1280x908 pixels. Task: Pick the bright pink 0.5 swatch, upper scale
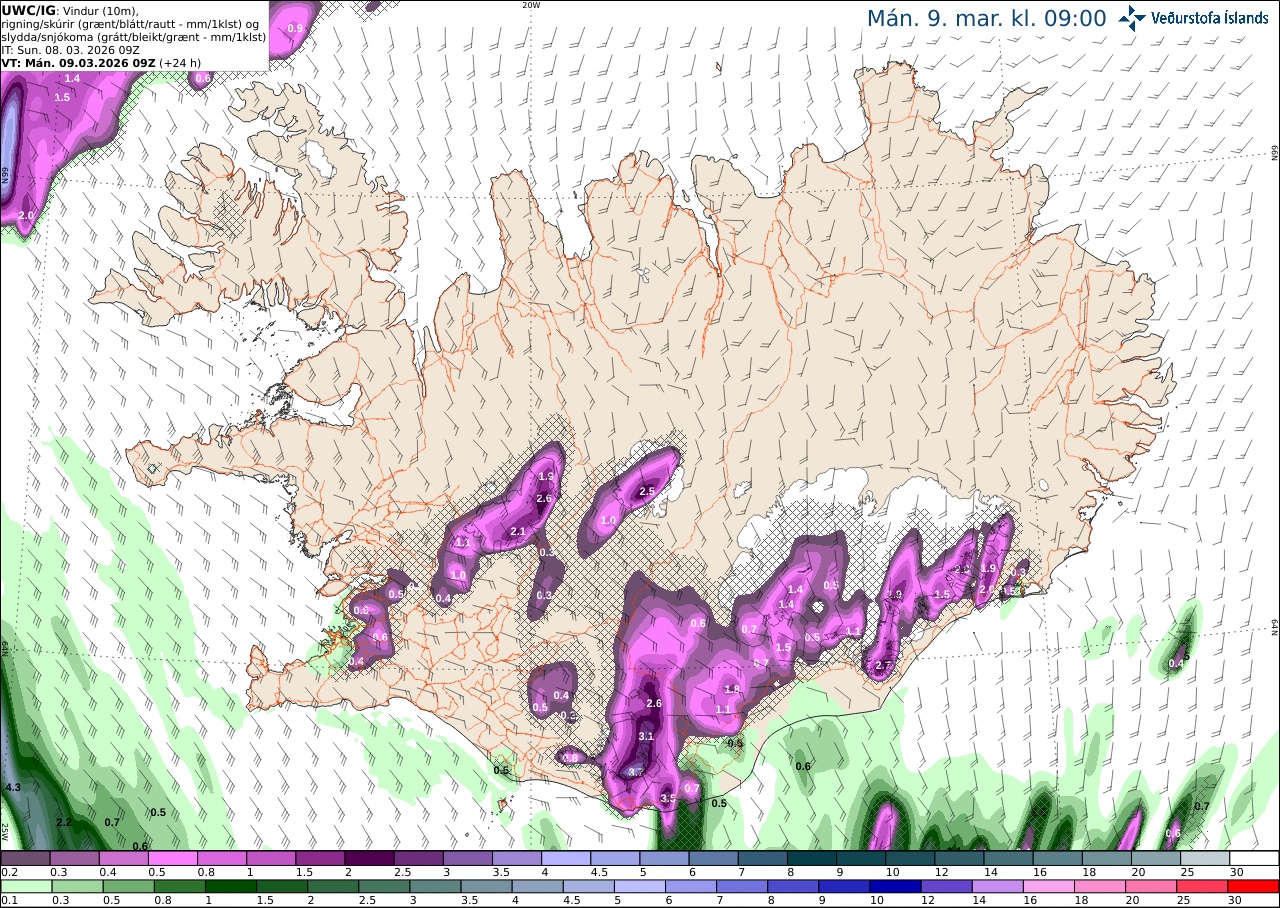[173, 858]
